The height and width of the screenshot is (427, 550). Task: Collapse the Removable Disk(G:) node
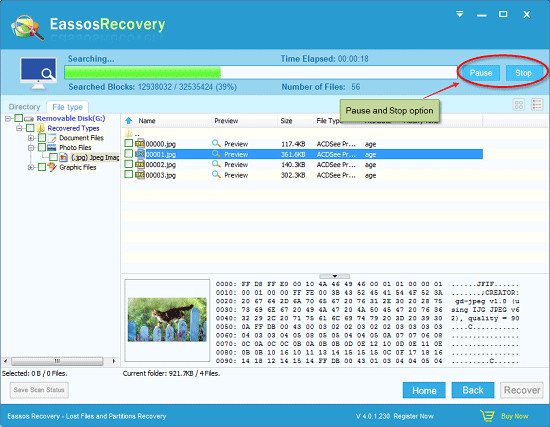click(8, 119)
